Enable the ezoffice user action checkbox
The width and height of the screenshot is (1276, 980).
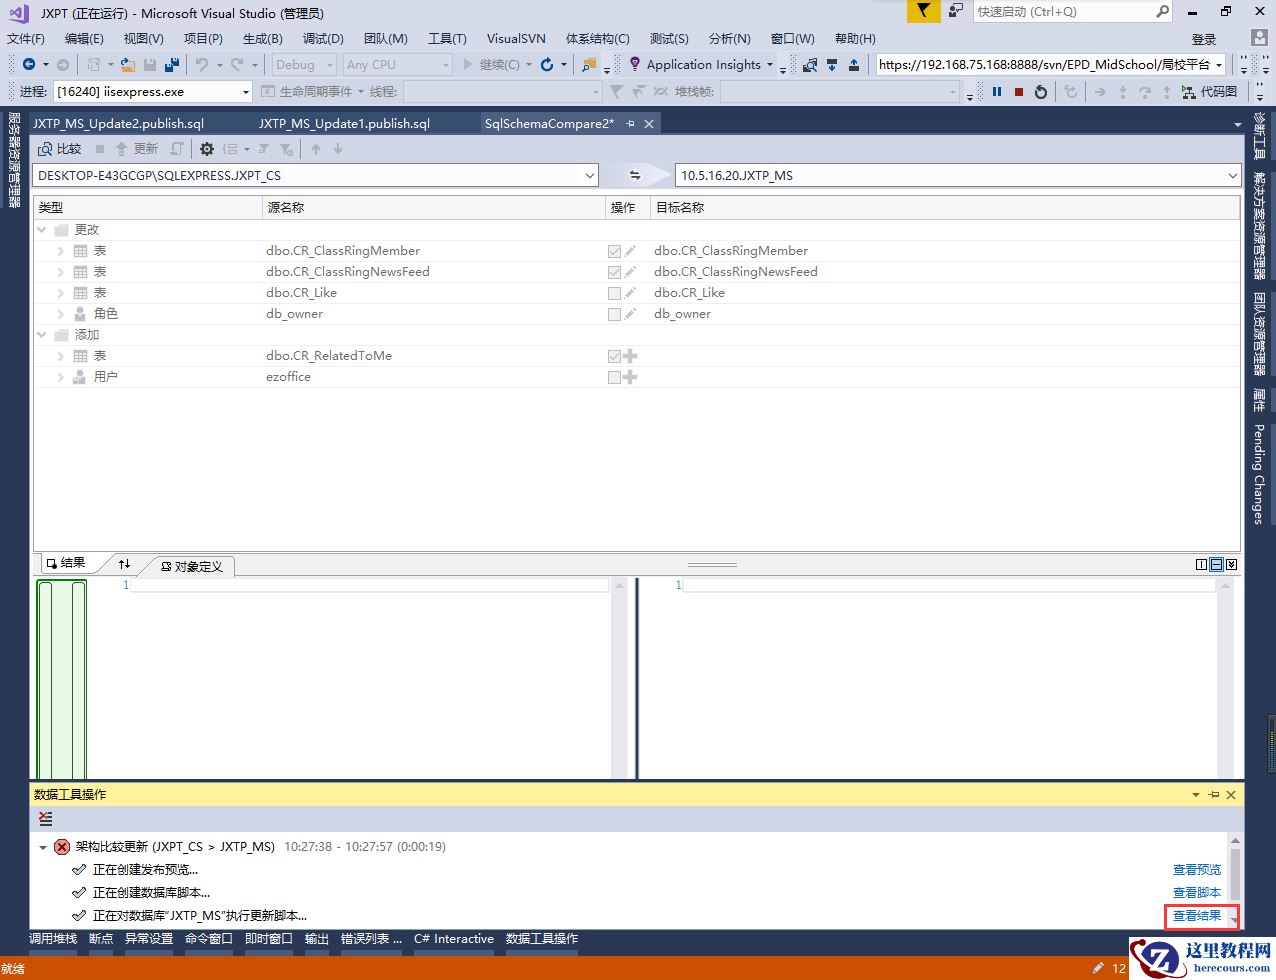tap(614, 377)
